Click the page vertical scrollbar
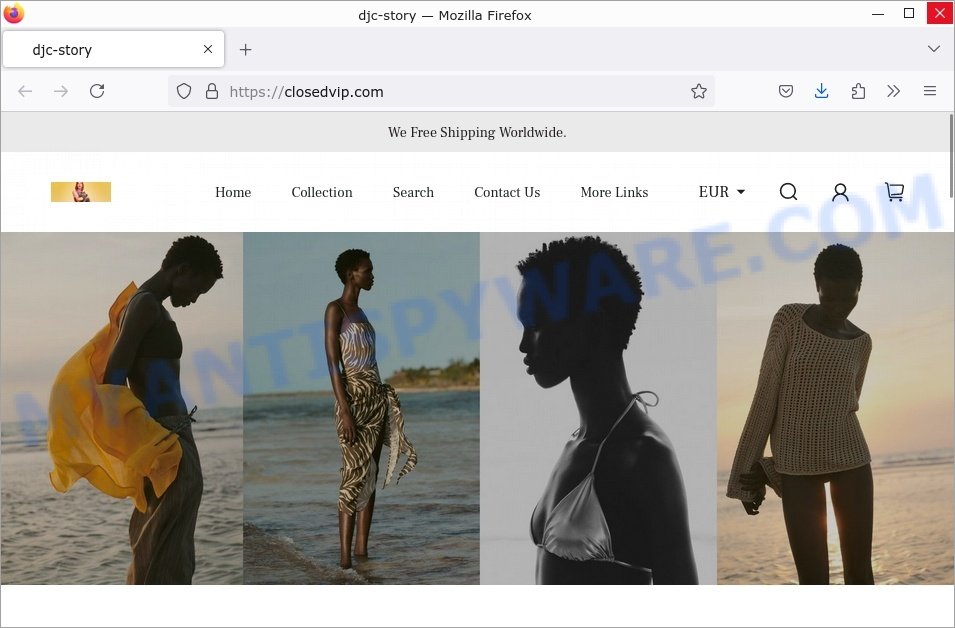 pos(951,156)
